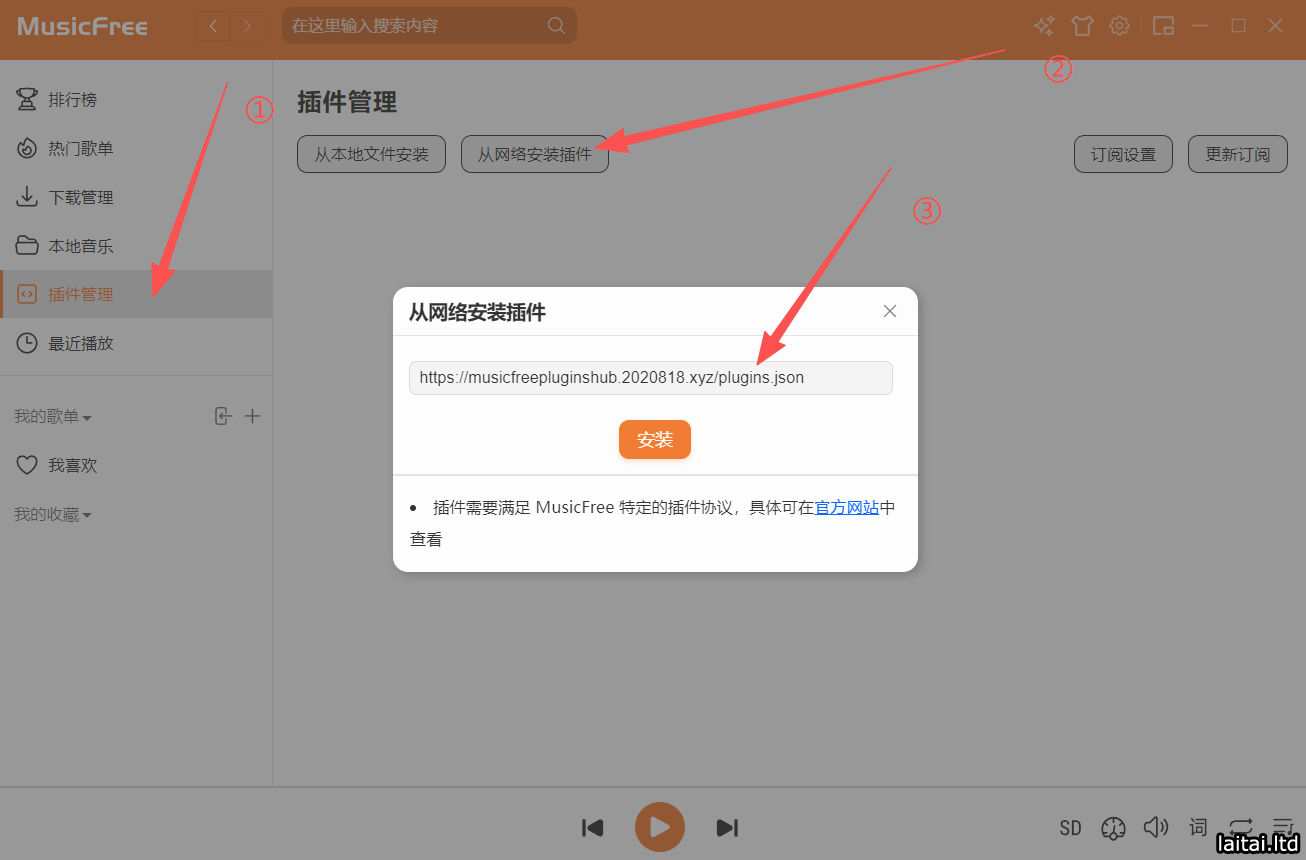Screen dimensions: 1306x860
Task: Click the volume speaker icon
Action: click(1156, 827)
